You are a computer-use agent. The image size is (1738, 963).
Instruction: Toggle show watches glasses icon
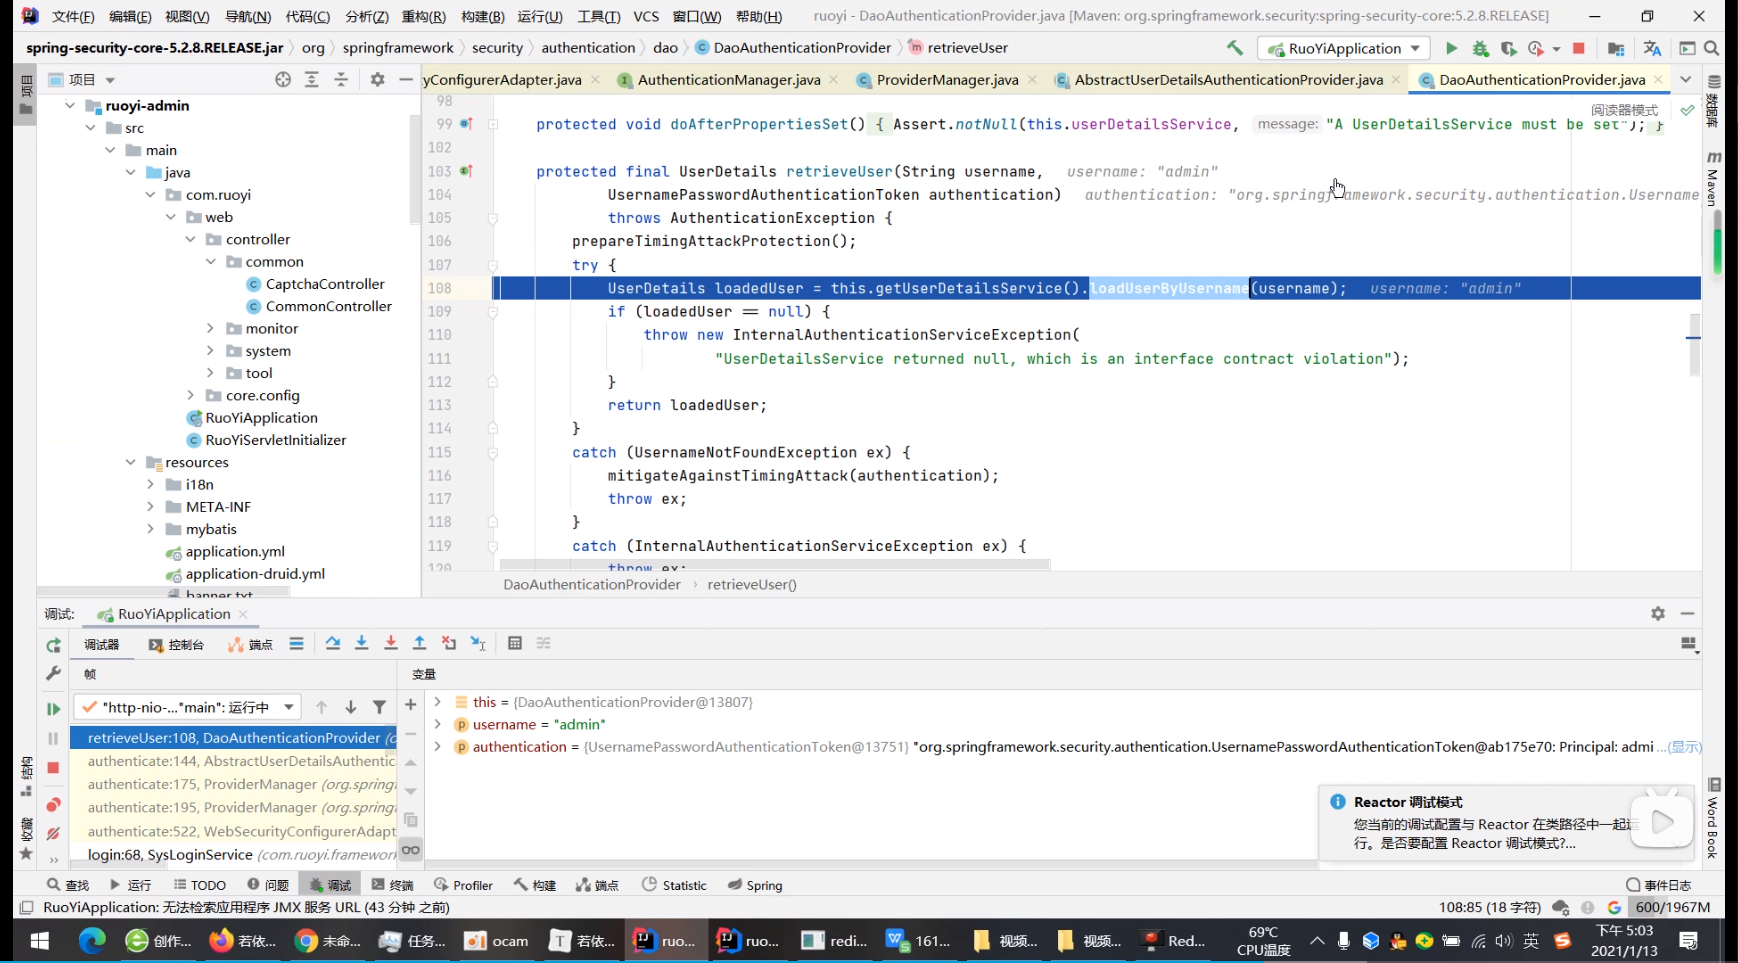[410, 849]
